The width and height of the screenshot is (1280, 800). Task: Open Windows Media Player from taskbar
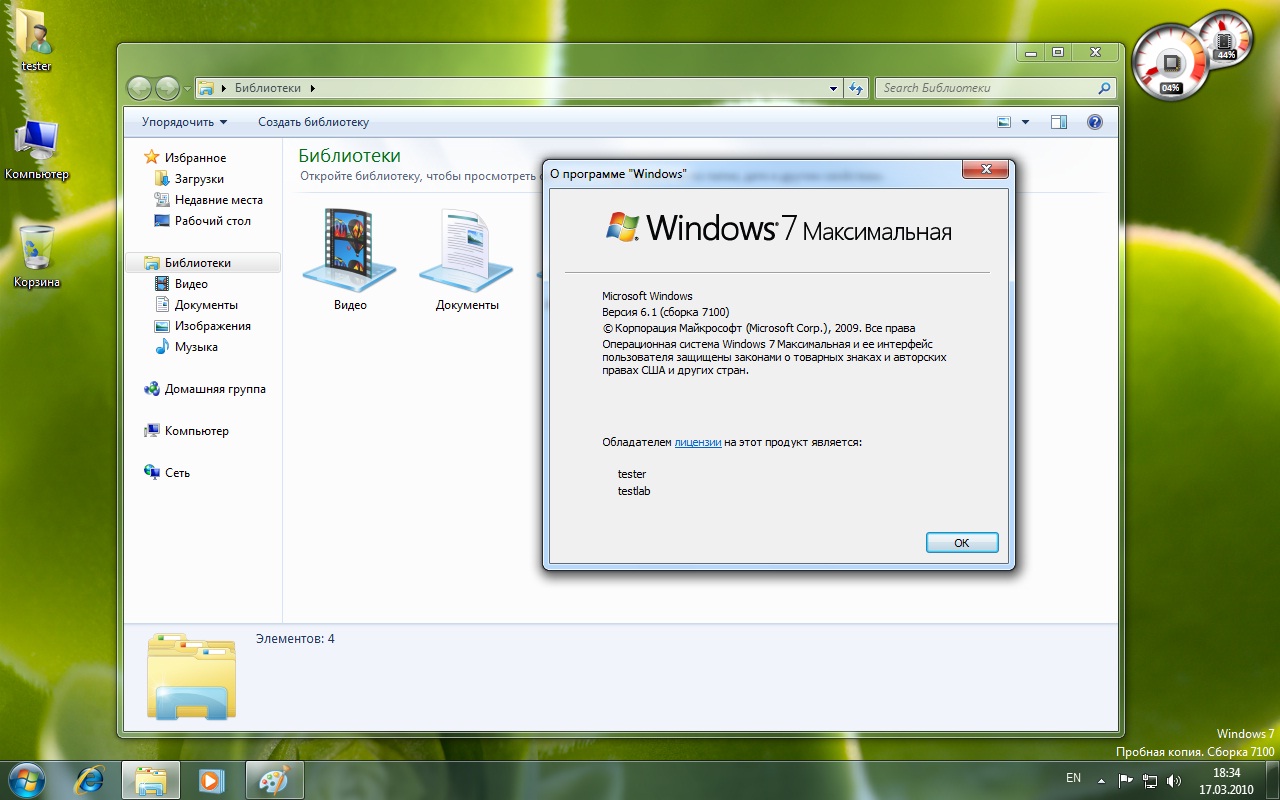click(211, 780)
